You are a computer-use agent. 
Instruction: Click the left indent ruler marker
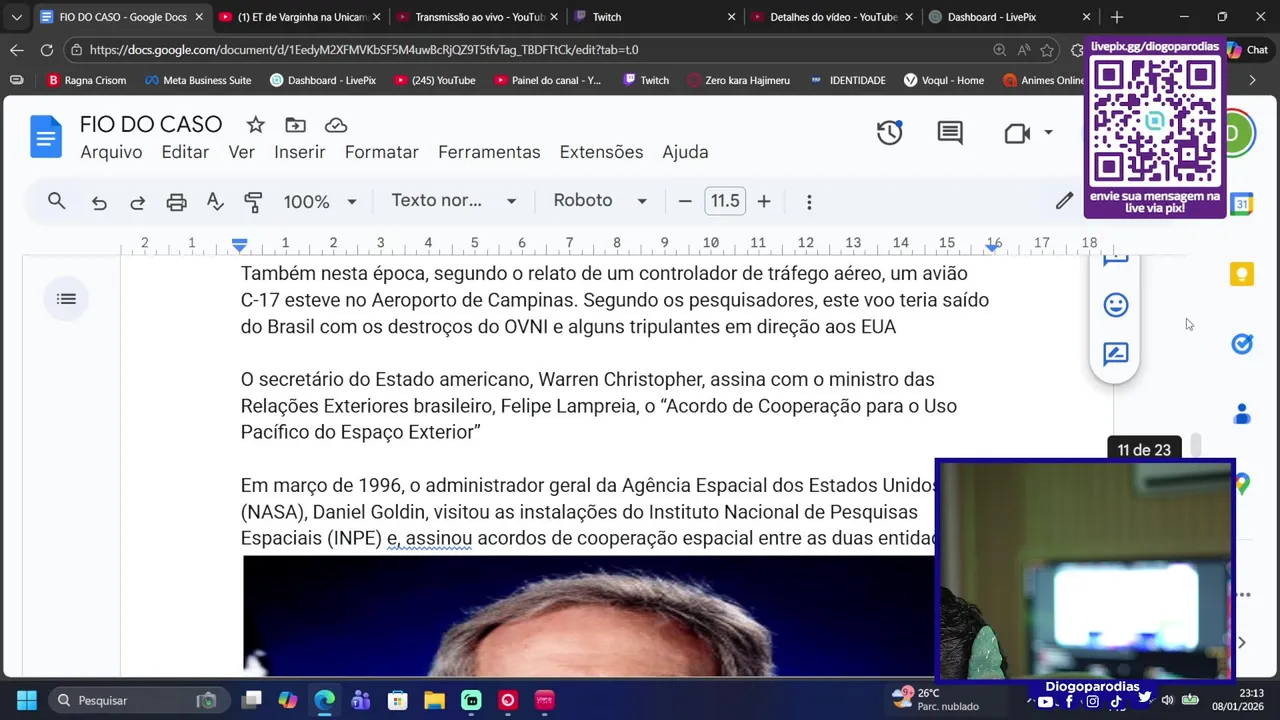pos(239,245)
